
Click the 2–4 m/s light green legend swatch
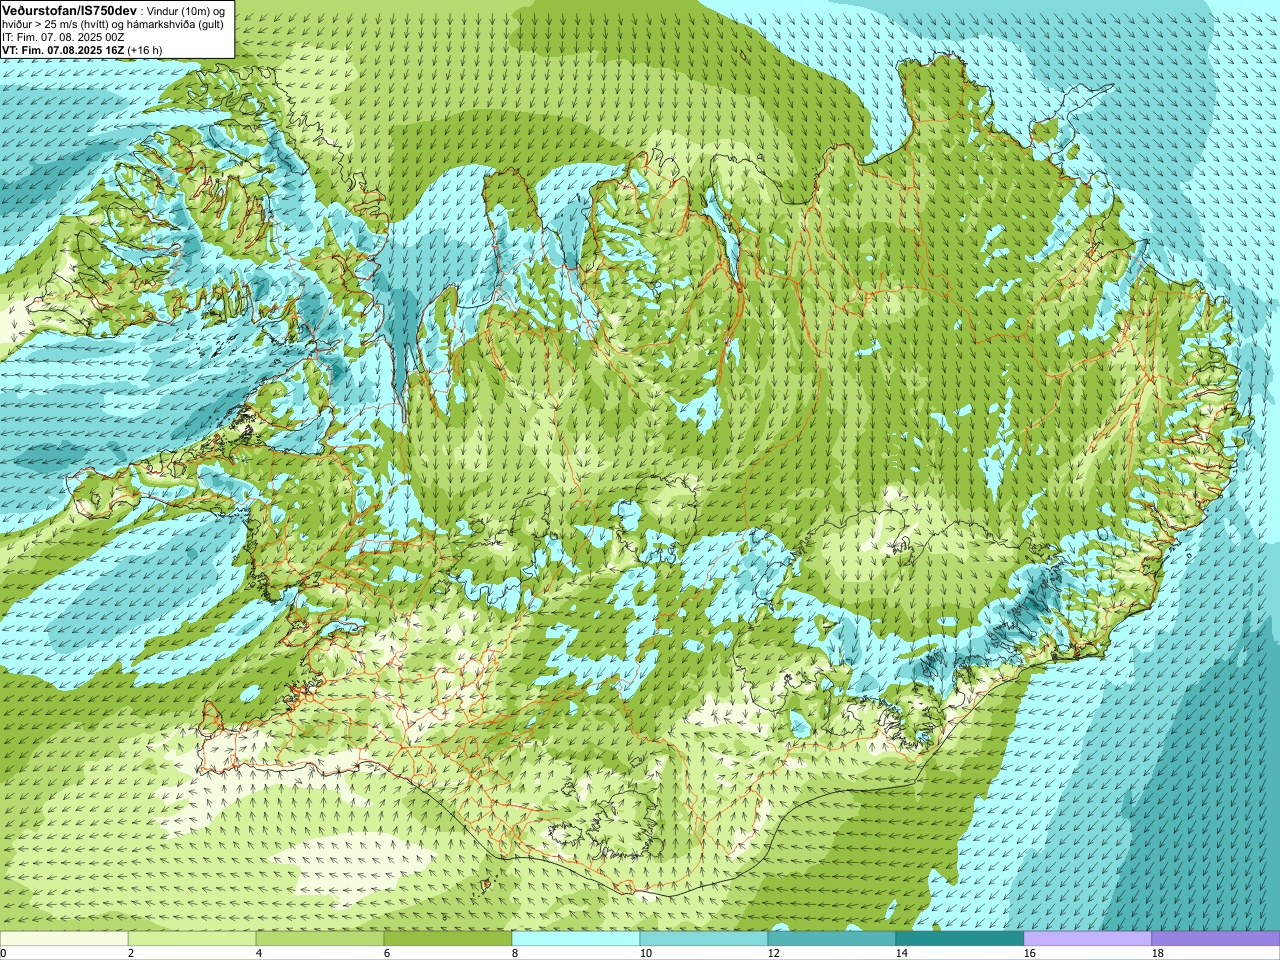(192, 939)
